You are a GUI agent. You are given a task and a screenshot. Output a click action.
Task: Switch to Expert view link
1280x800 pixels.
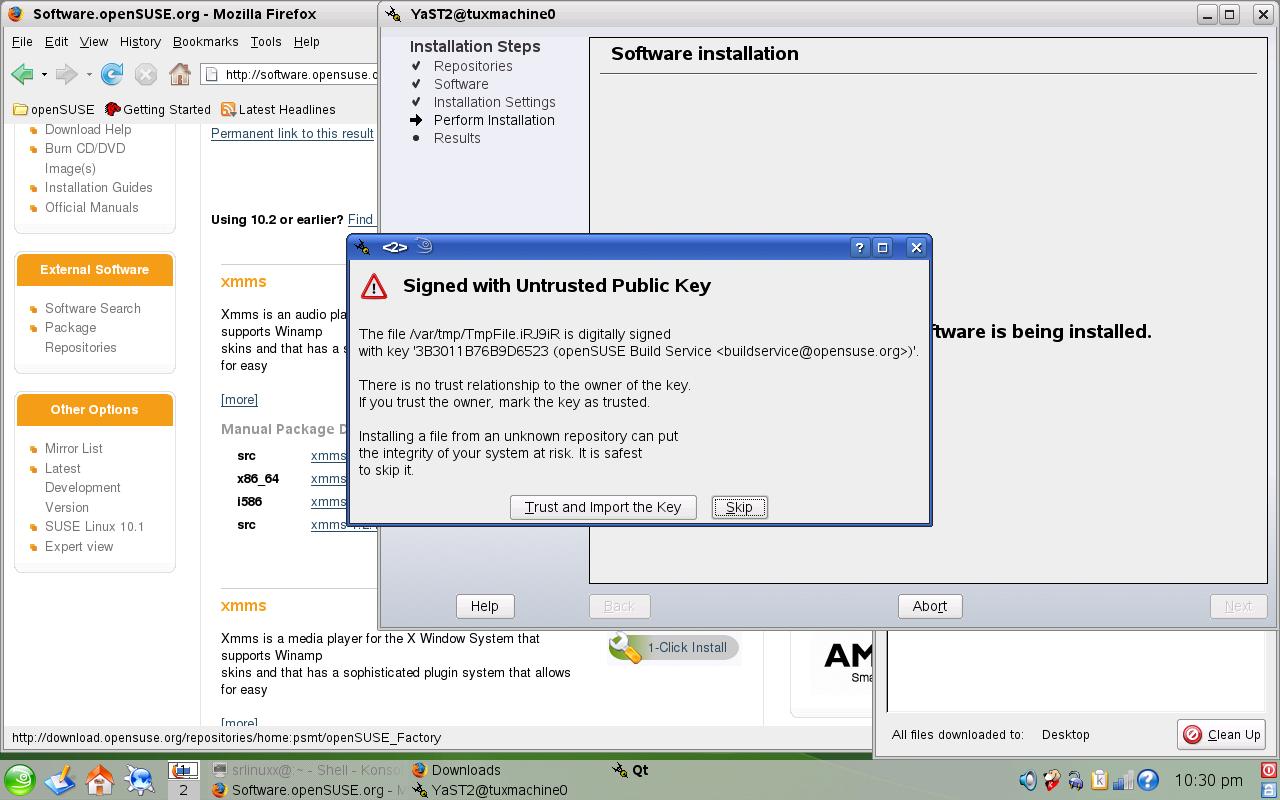tap(79, 546)
